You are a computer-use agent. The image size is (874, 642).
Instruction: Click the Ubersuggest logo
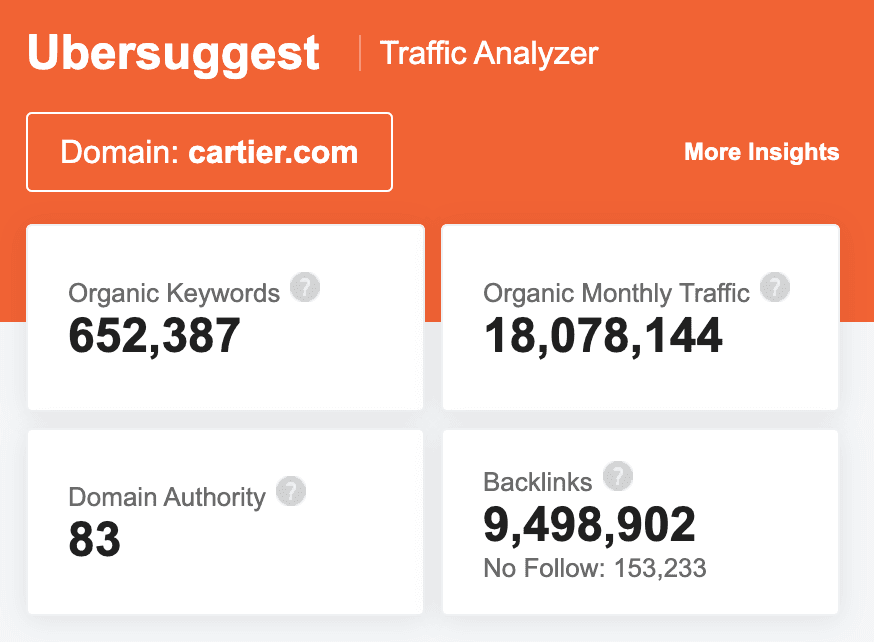(174, 53)
